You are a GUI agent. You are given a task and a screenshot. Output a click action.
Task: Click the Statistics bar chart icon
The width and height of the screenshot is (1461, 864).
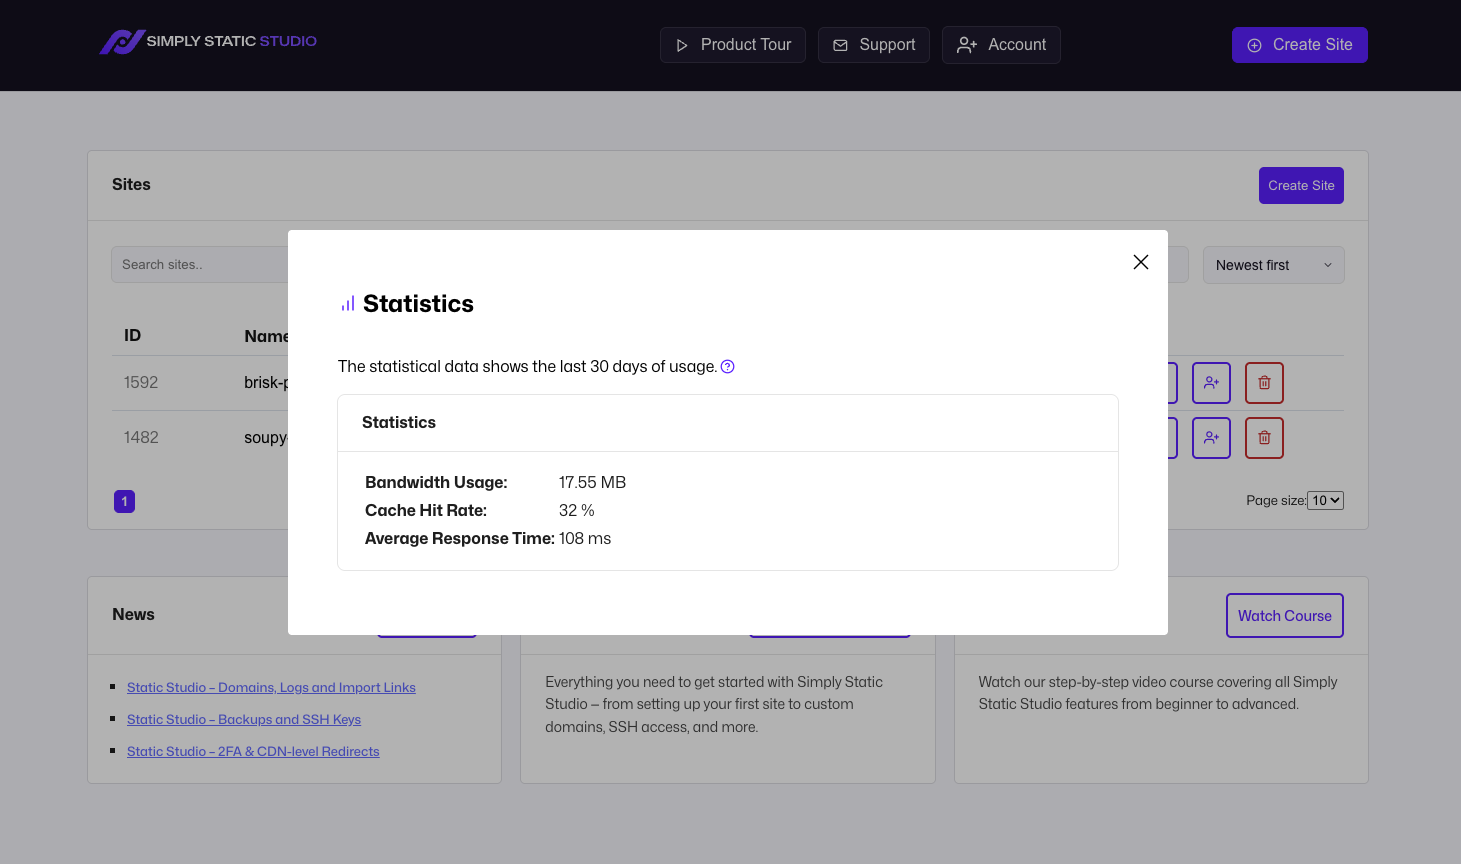348,304
